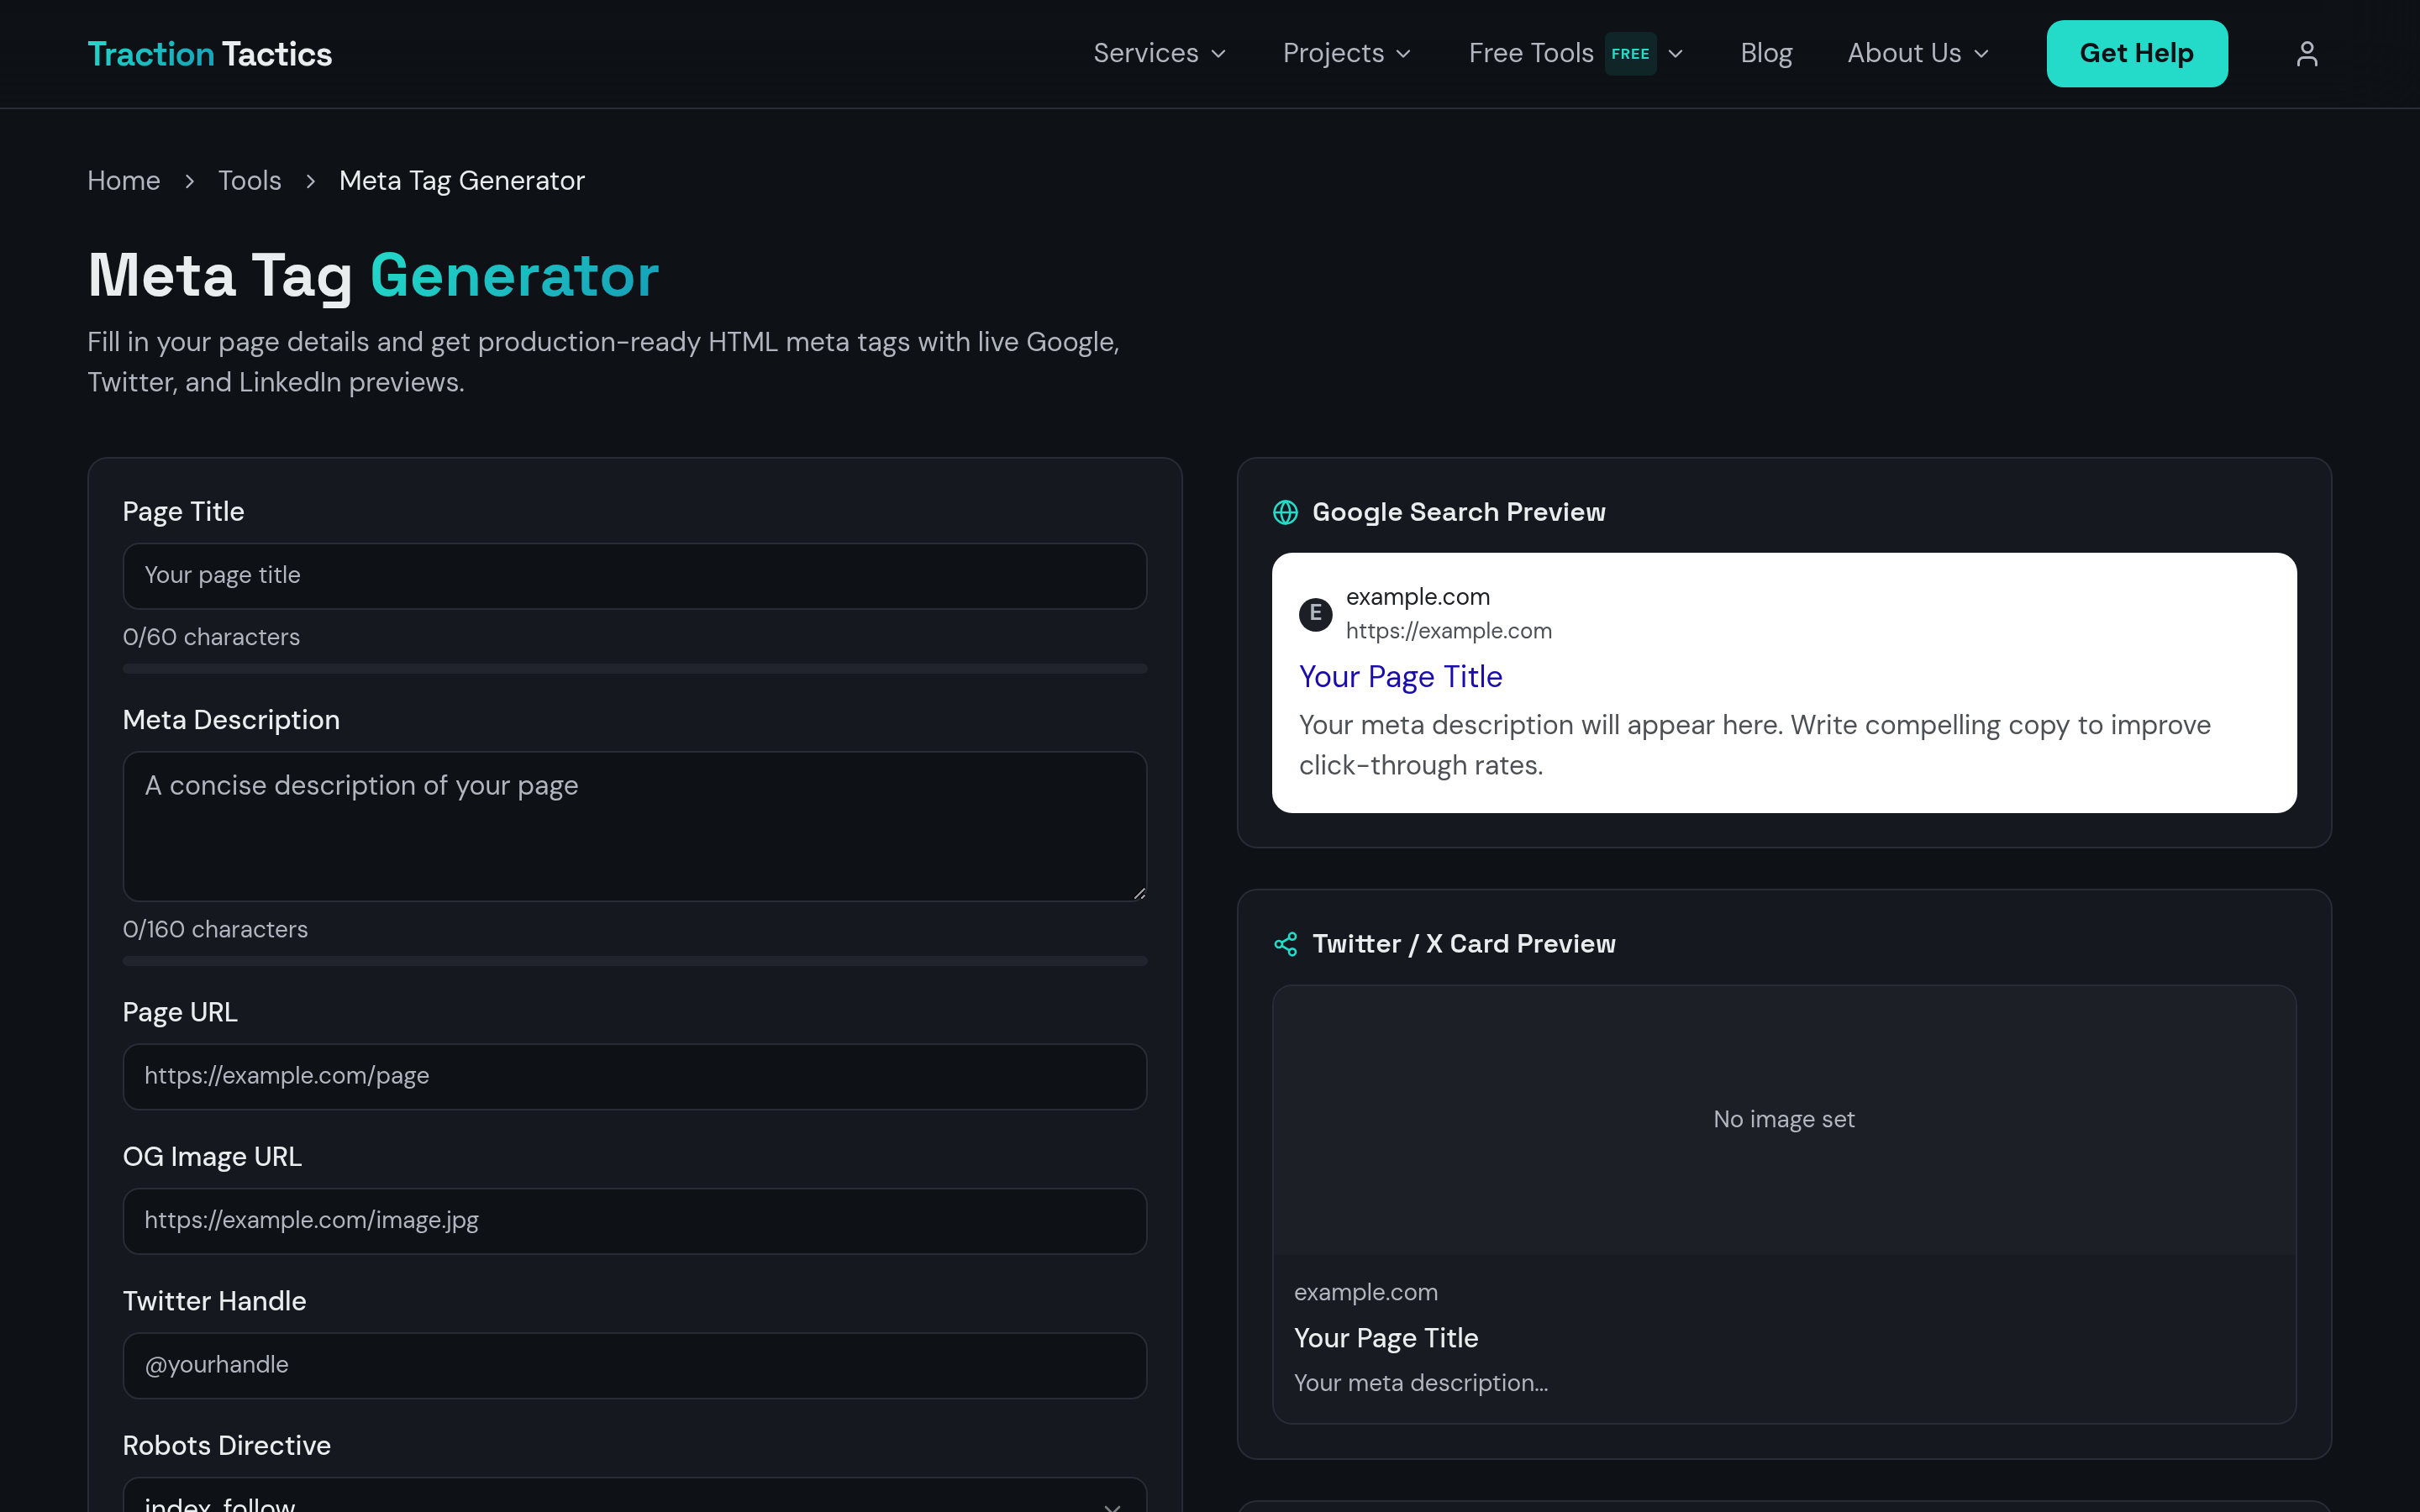Screen dimensions: 2420x1512
Task: Click example.com in the Twitter card
Action: tap(1366, 1292)
